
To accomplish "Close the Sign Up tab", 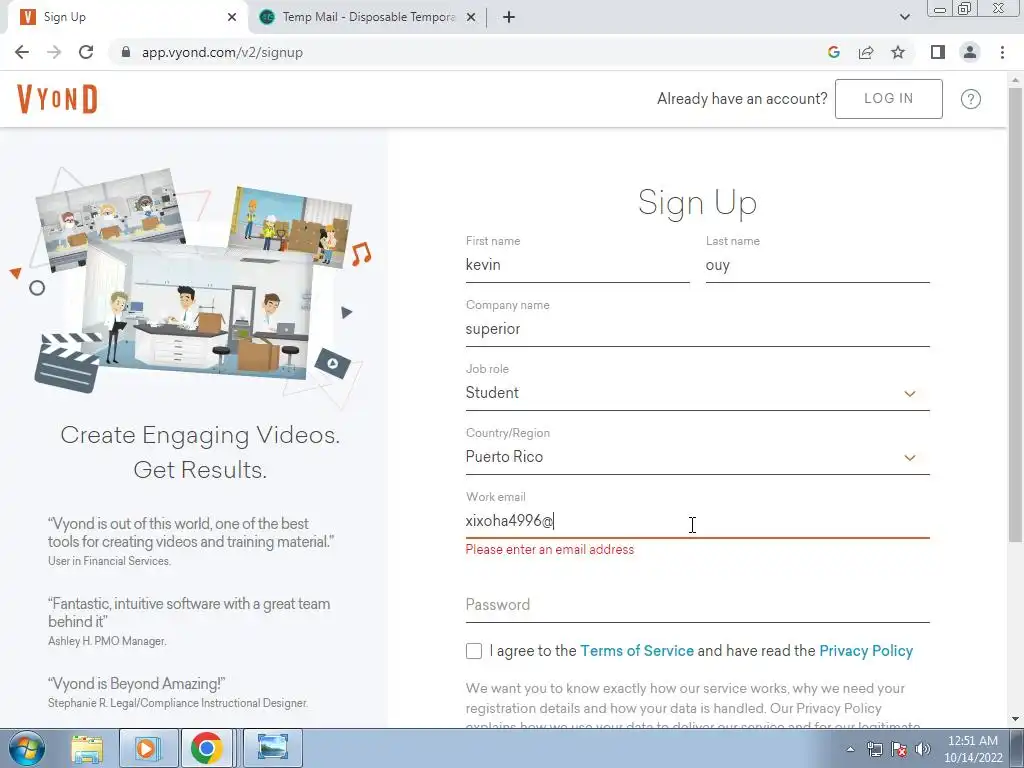I will (232, 17).
